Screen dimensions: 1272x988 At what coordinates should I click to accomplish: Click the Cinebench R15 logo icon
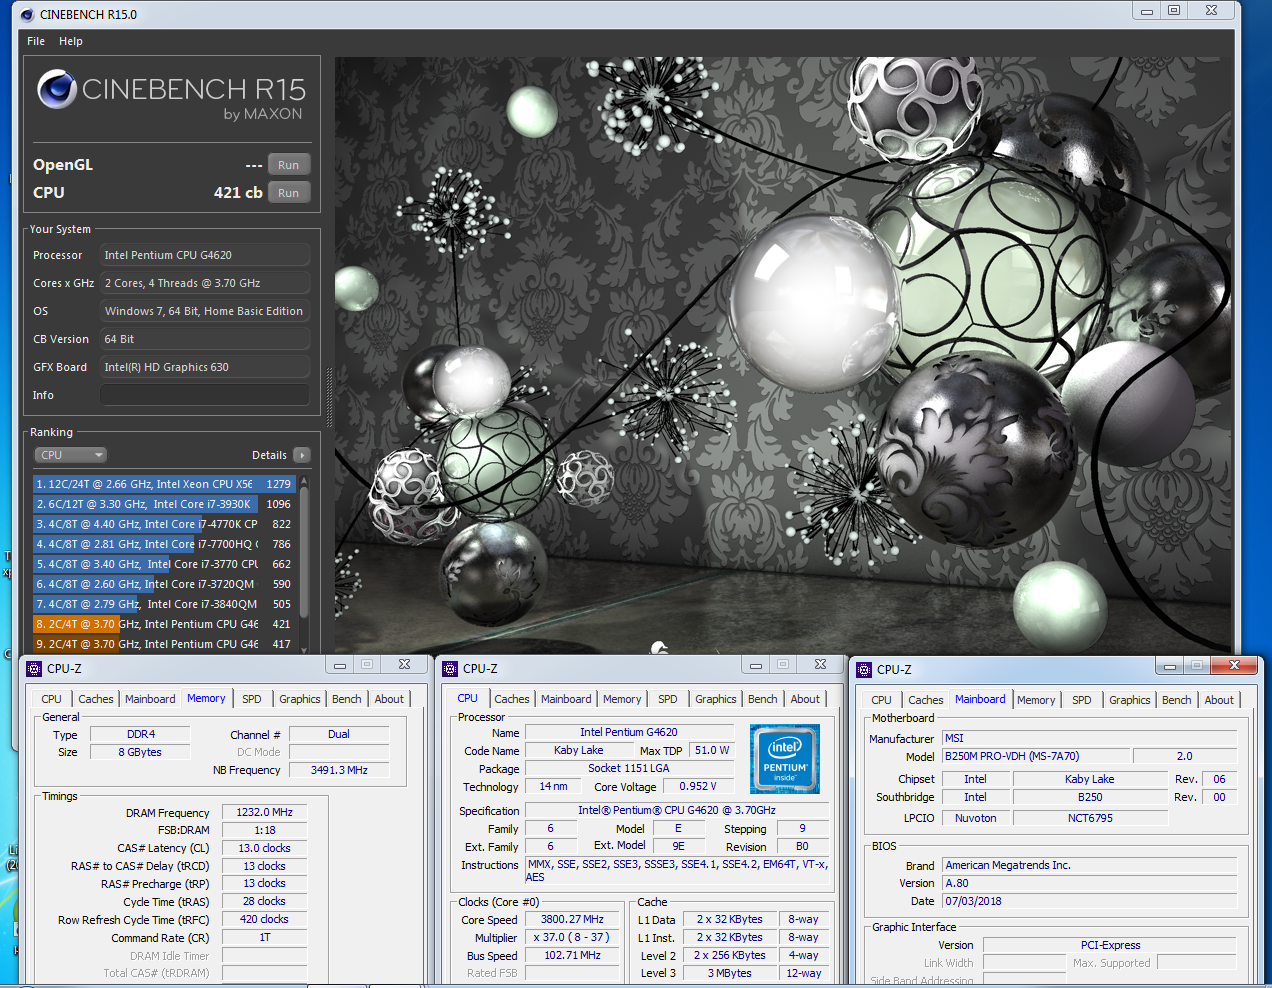[x=57, y=90]
